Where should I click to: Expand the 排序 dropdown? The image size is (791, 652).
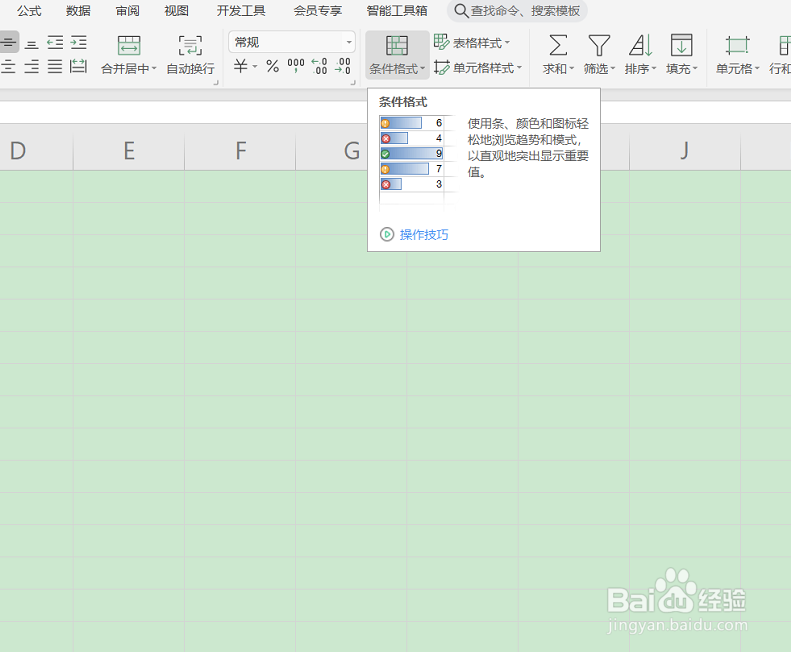point(641,69)
